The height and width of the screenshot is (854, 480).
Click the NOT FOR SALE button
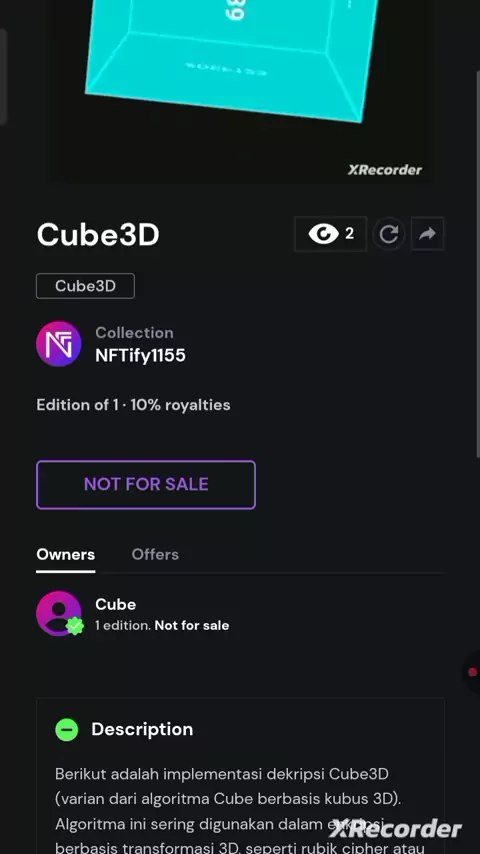(x=146, y=485)
